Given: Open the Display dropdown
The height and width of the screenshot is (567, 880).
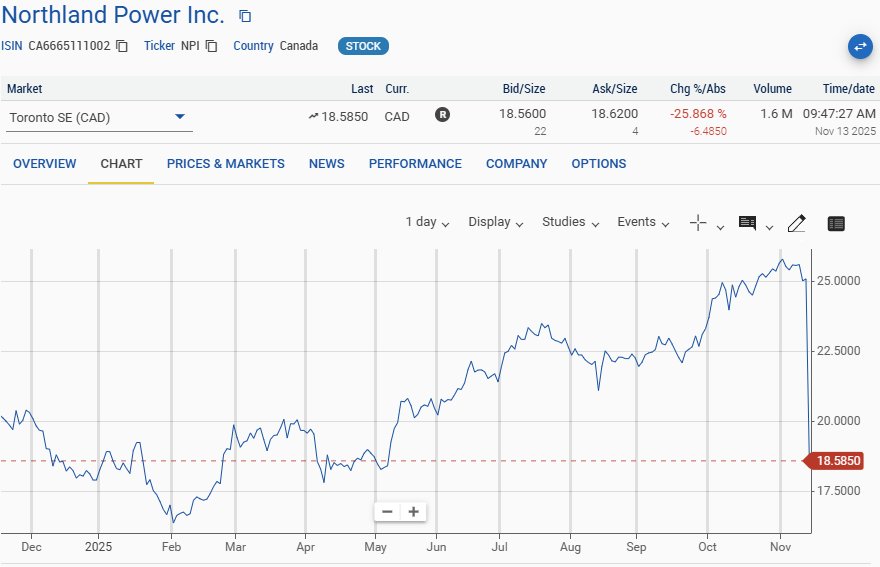Looking at the screenshot, I should (x=496, y=222).
